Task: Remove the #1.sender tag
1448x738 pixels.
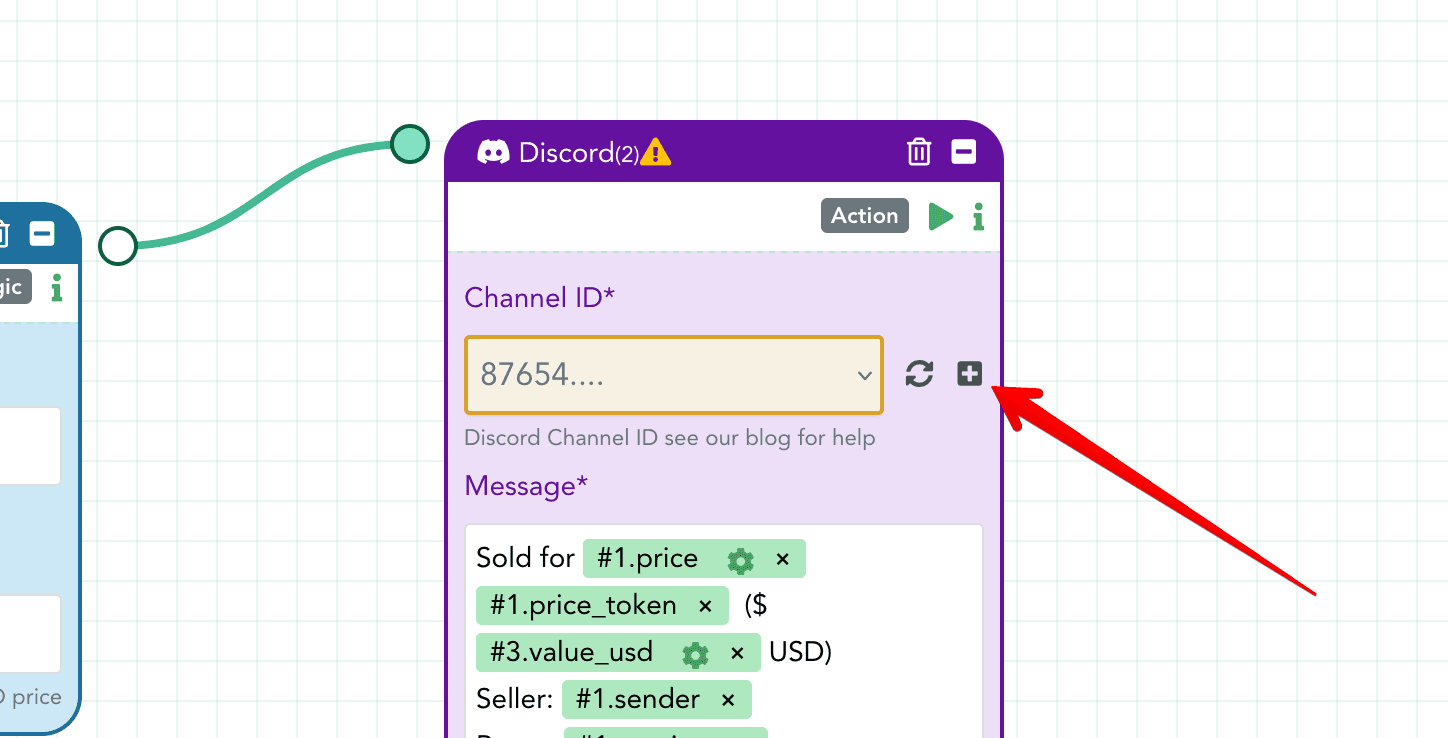Action: 728,700
